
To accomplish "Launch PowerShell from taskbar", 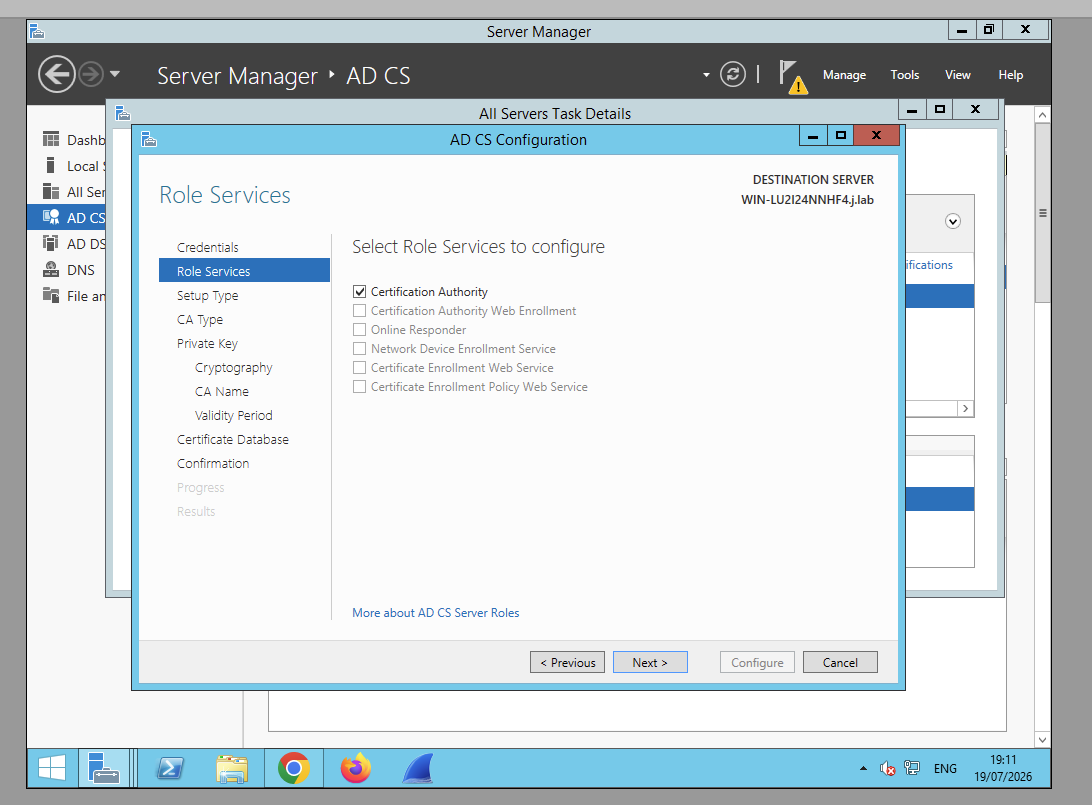I will tap(171, 768).
